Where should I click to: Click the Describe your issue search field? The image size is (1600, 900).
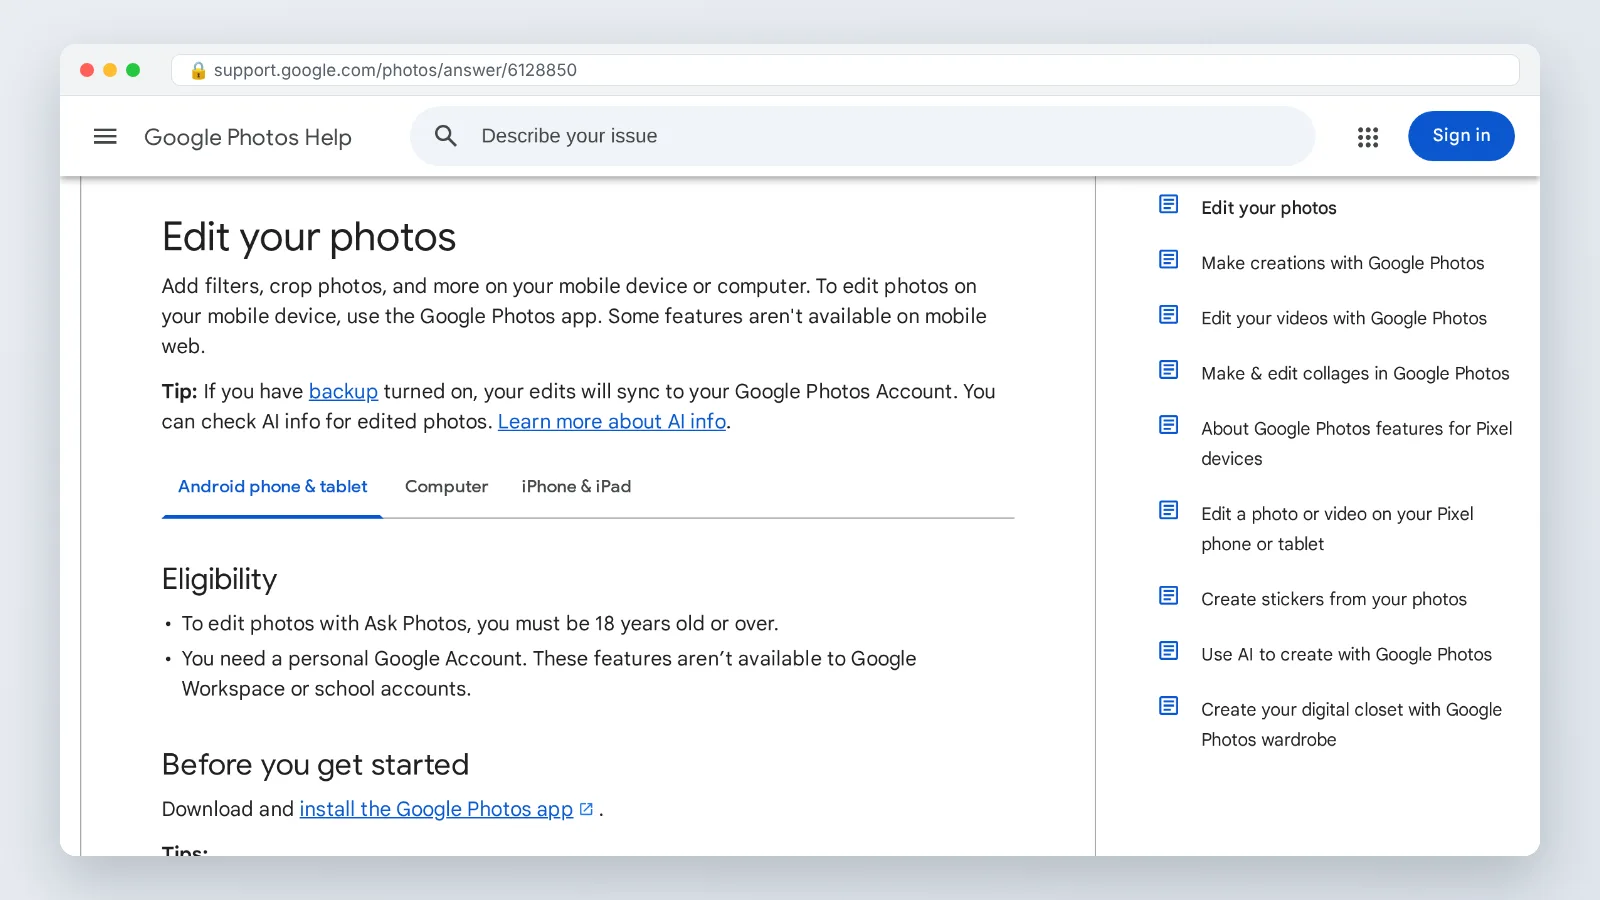click(862, 136)
